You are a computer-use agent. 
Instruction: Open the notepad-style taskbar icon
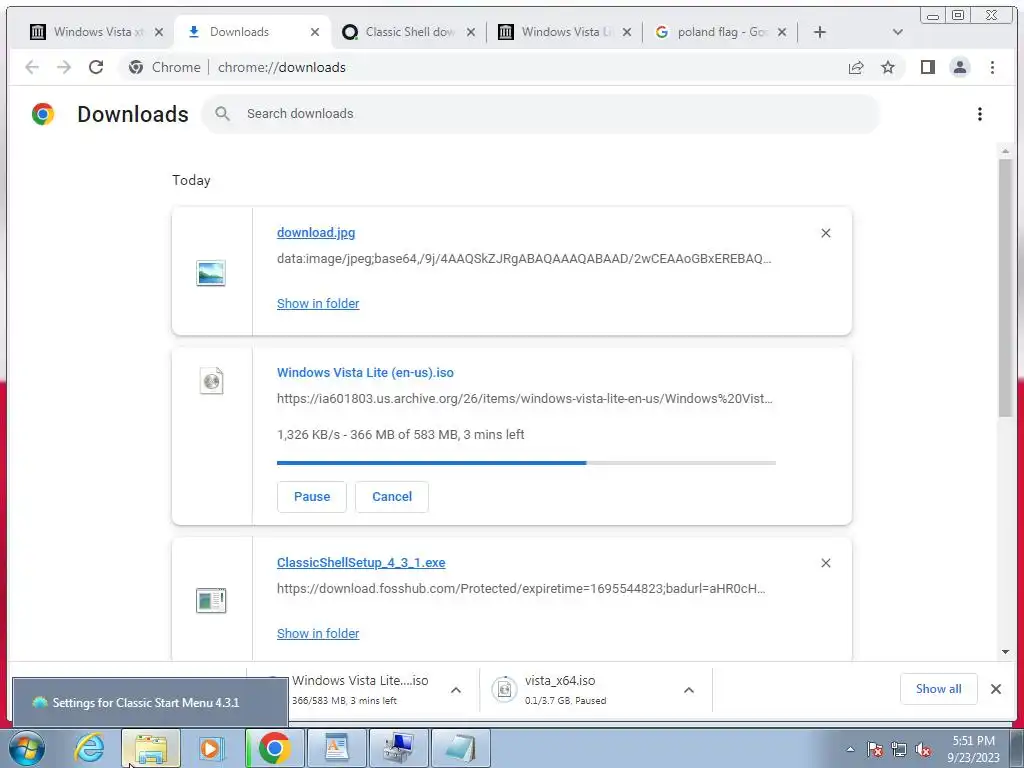[x=460, y=748]
